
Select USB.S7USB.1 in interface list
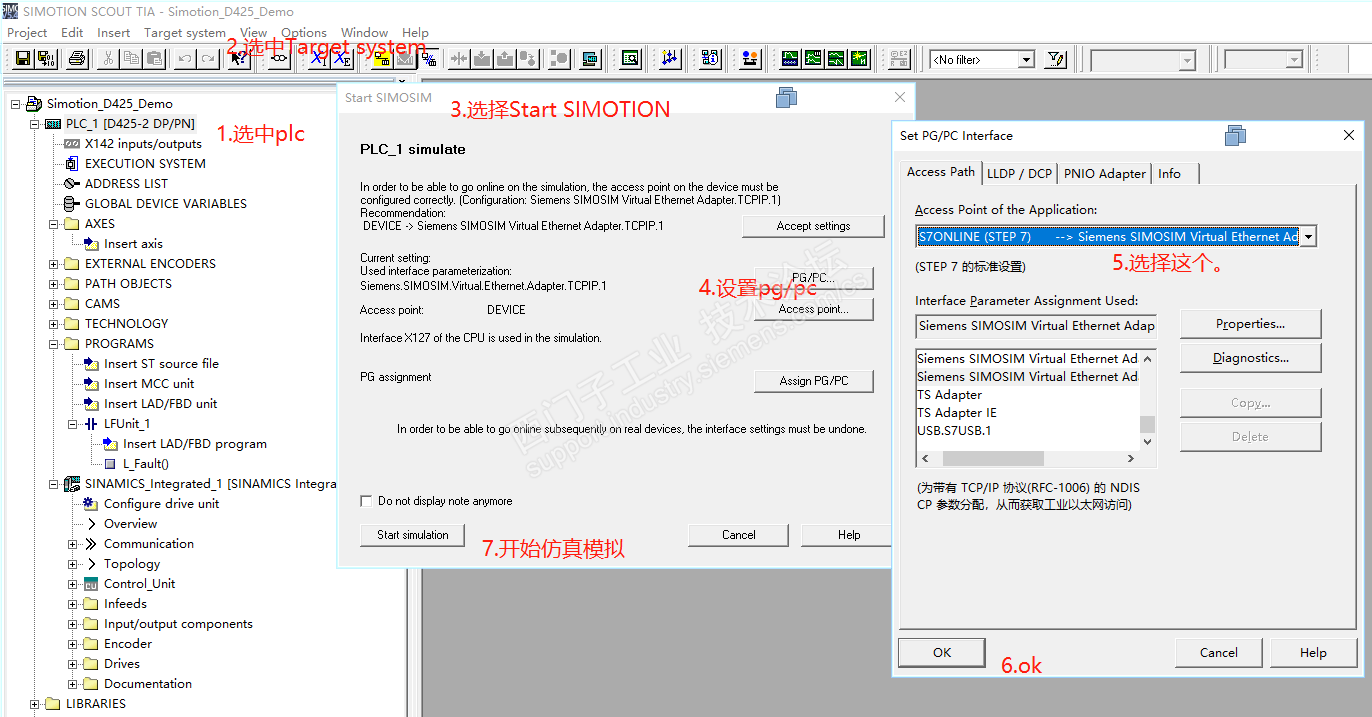click(954, 431)
